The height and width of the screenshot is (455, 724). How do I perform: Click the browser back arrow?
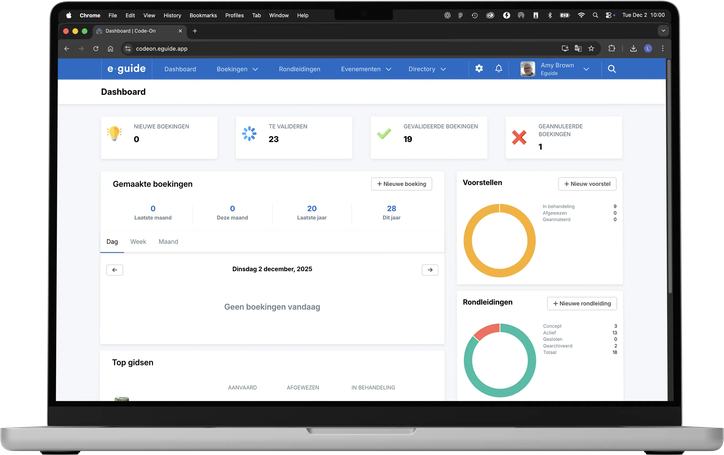click(x=67, y=49)
